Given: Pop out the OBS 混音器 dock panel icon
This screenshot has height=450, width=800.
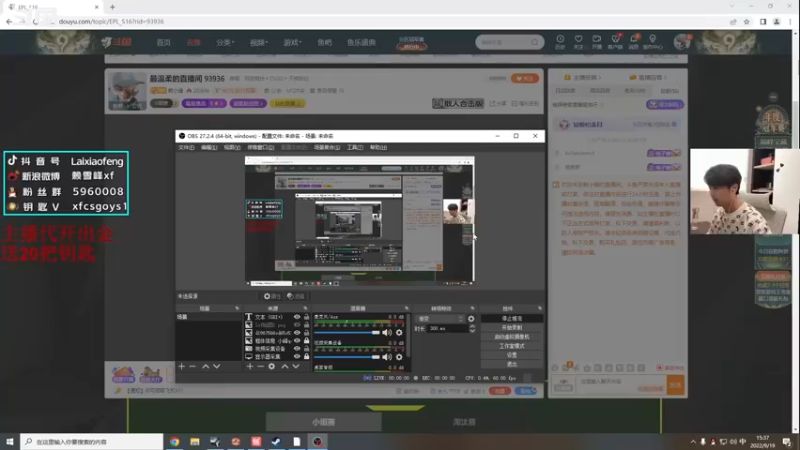Looking at the screenshot, I should (406, 308).
